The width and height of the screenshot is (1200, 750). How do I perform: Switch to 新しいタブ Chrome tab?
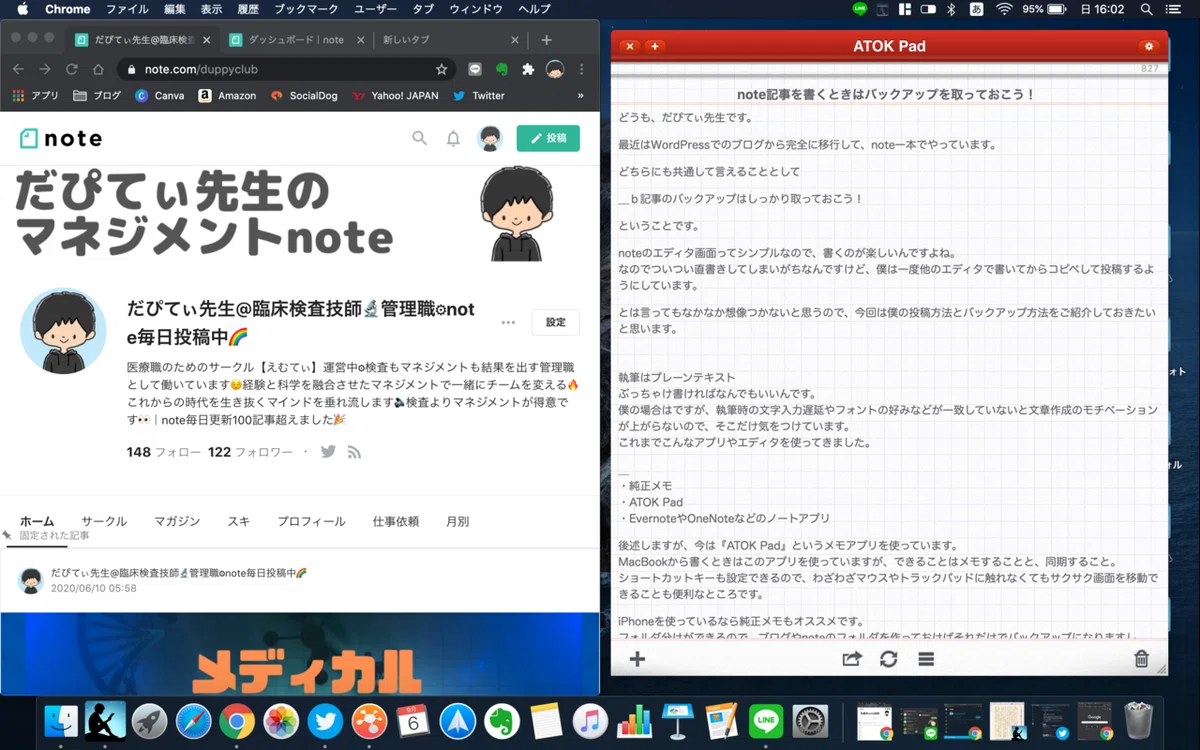point(451,40)
